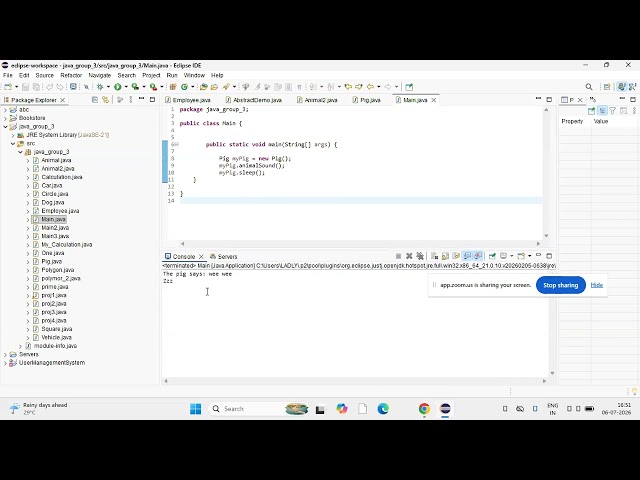Click the Windows Start button
The height and width of the screenshot is (480, 640).
(196, 409)
